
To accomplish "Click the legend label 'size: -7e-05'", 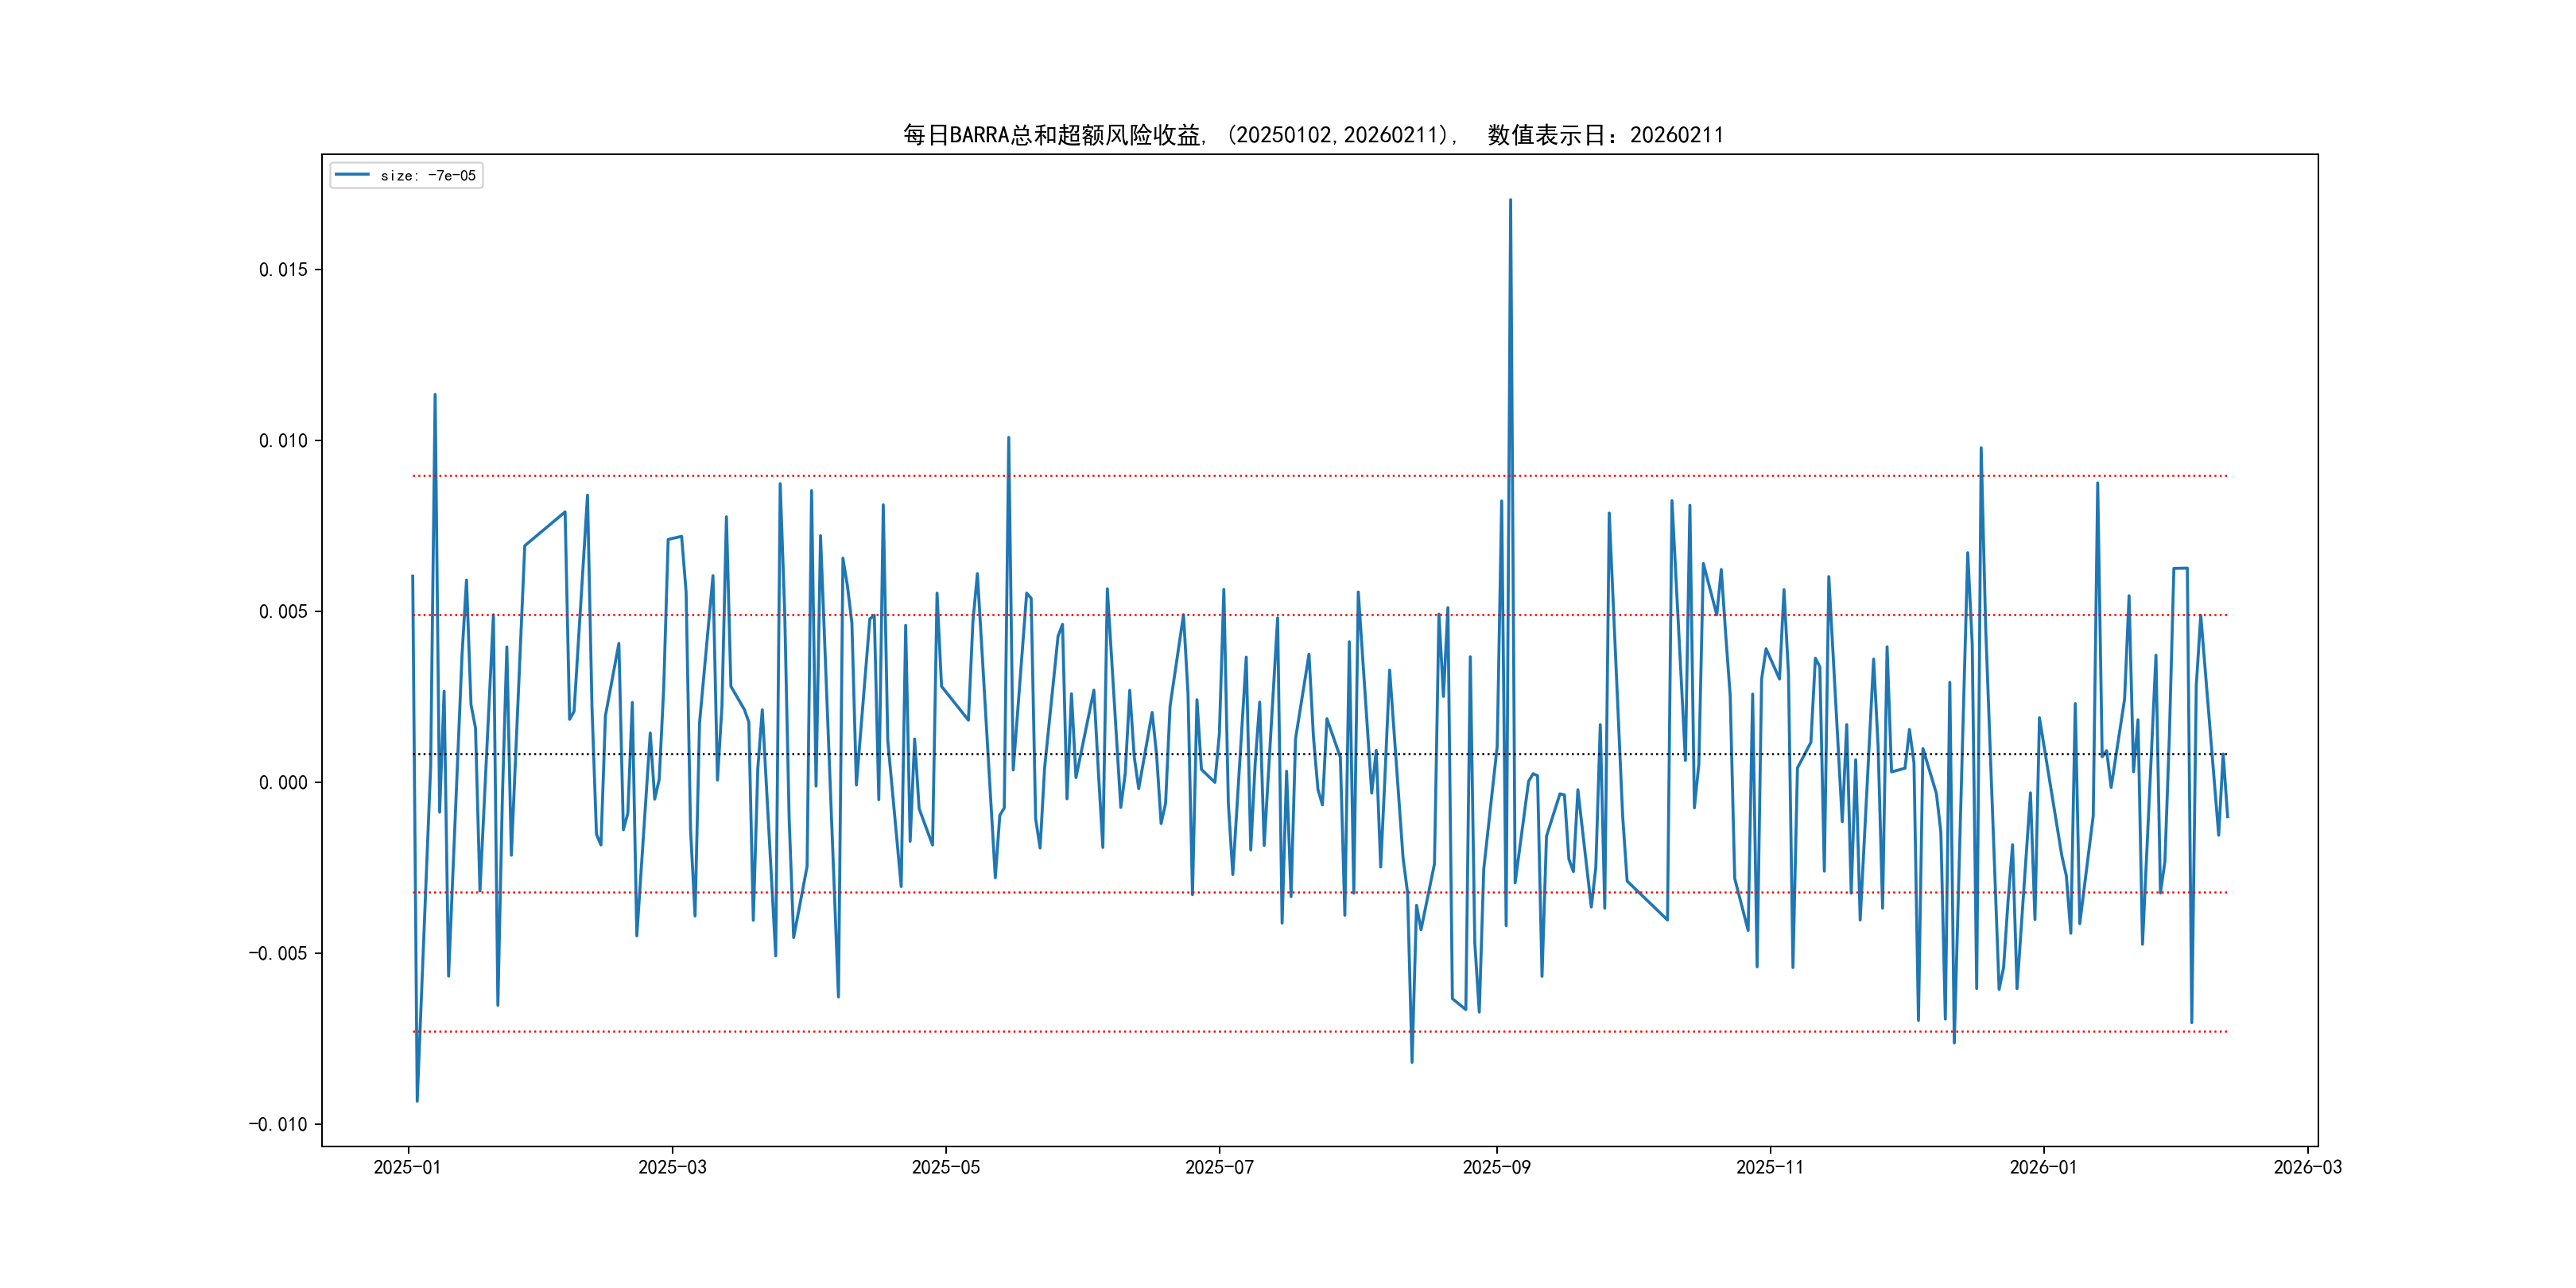I will [428, 176].
